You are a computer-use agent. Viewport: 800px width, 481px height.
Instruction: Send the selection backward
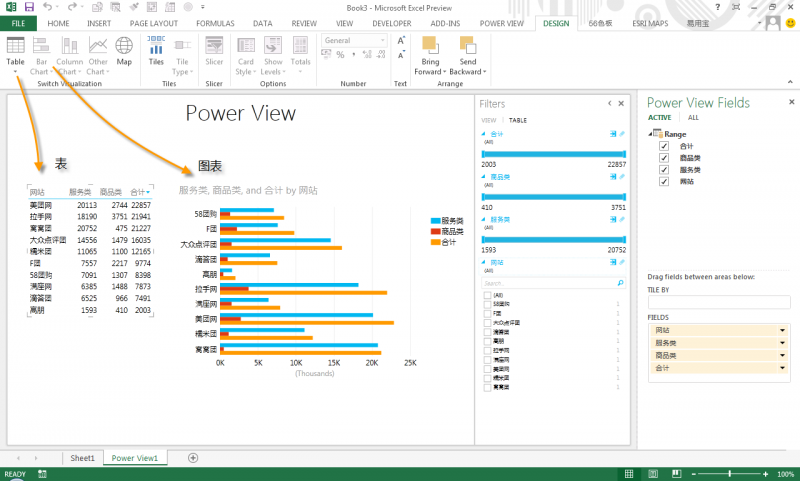point(467,56)
